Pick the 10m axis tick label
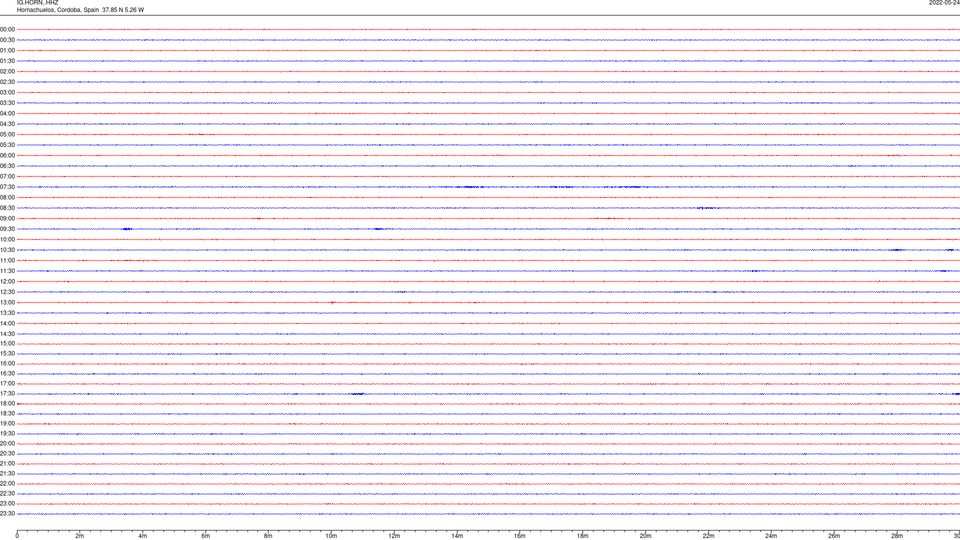Viewport: 960px width, 540px height. tap(331, 536)
